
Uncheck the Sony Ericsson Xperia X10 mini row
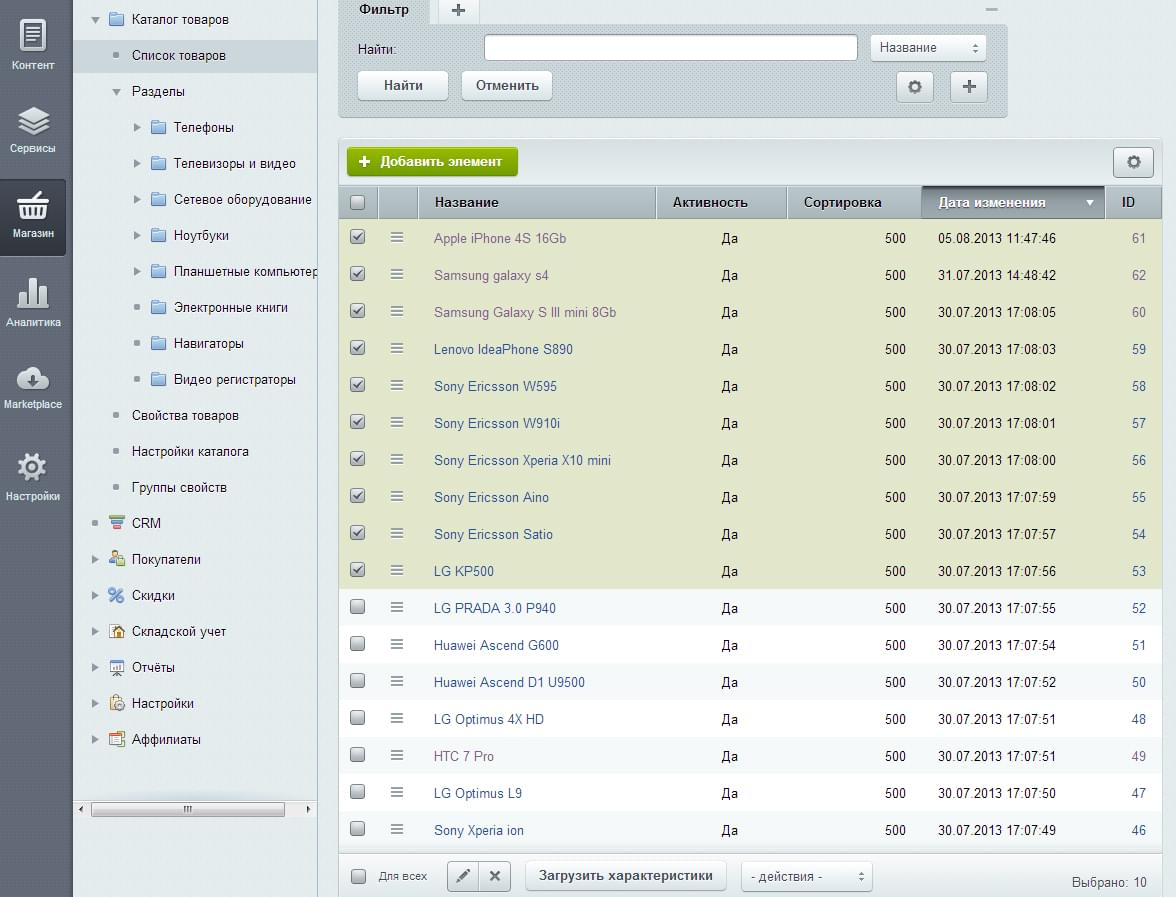(x=358, y=458)
